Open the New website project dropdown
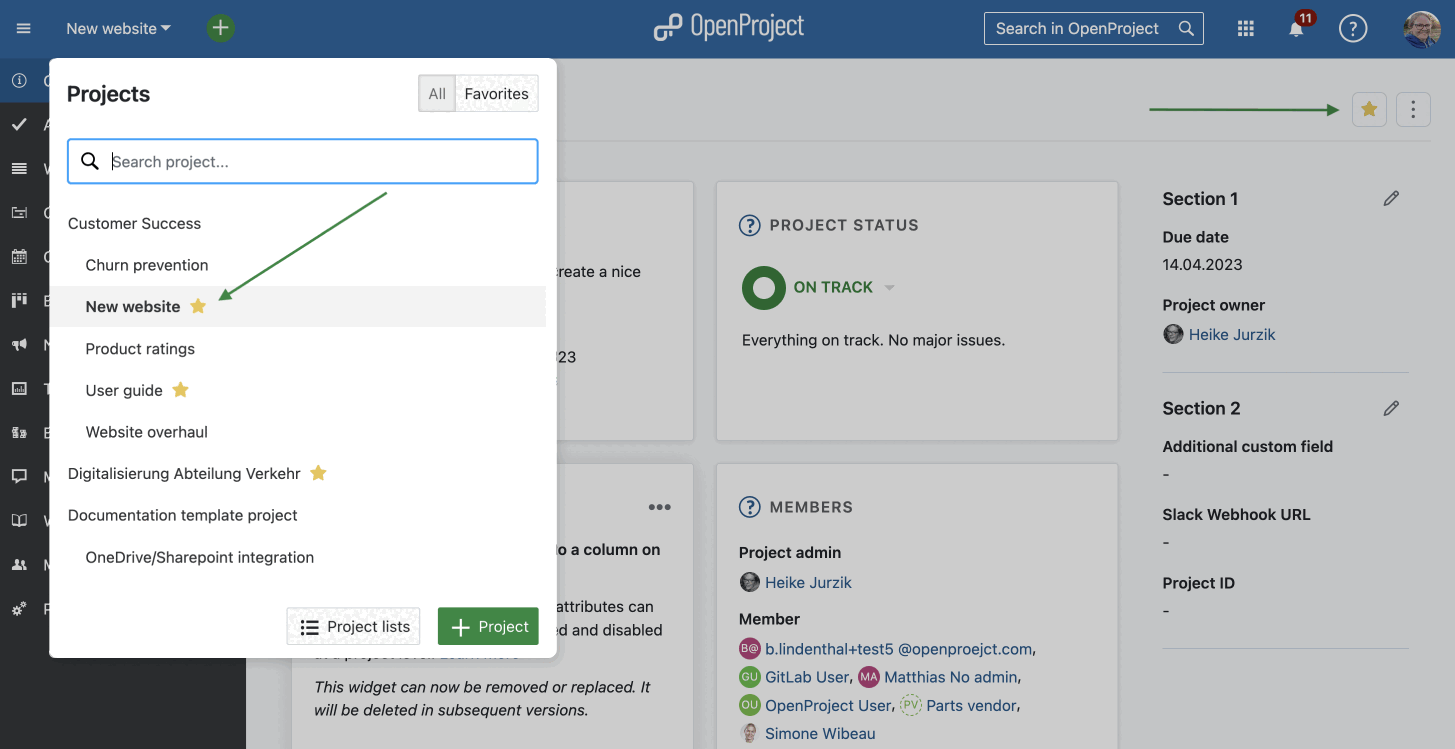The image size is (1455, 749). tap(117, 28)
